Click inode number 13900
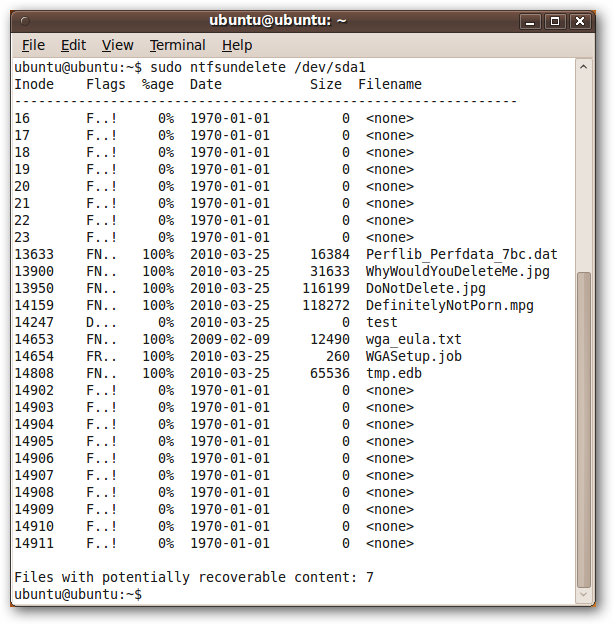Viewport: 614px width, 625px height. 34,271
